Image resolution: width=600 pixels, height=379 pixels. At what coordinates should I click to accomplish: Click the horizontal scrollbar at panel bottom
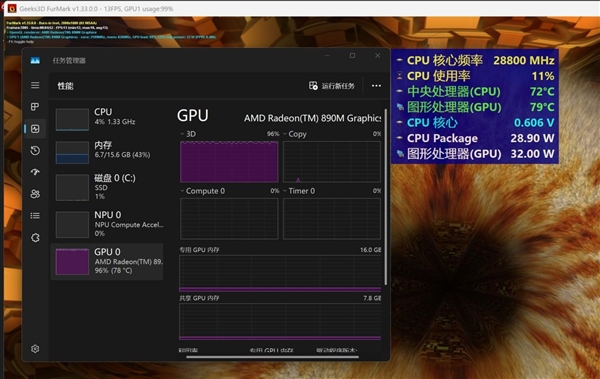coord(272,357)
